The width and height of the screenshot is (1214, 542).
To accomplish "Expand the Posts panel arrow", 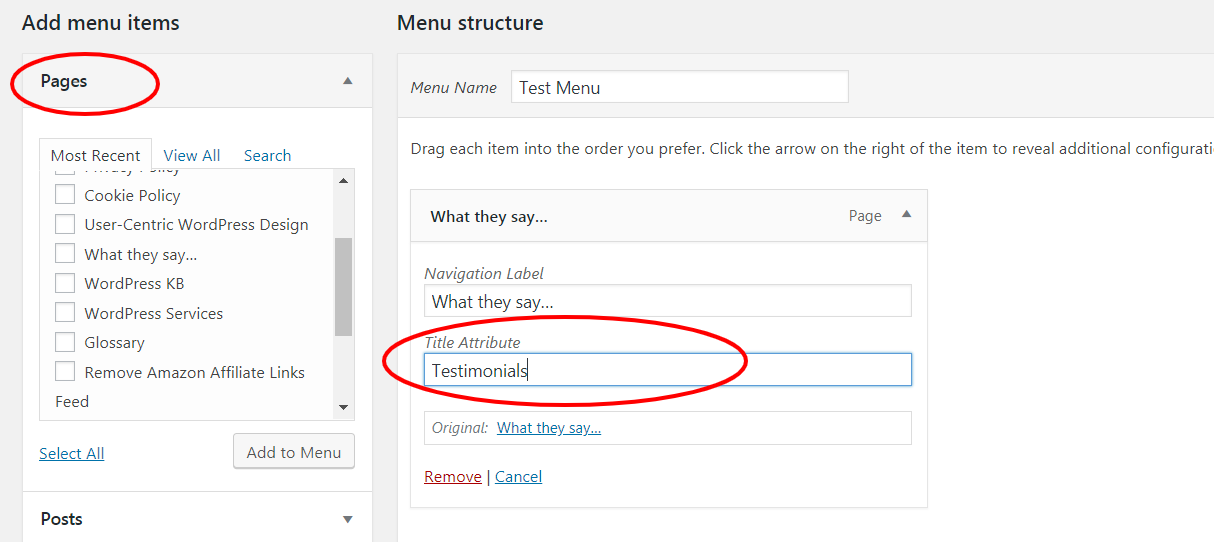I will [x=347, y=519].
